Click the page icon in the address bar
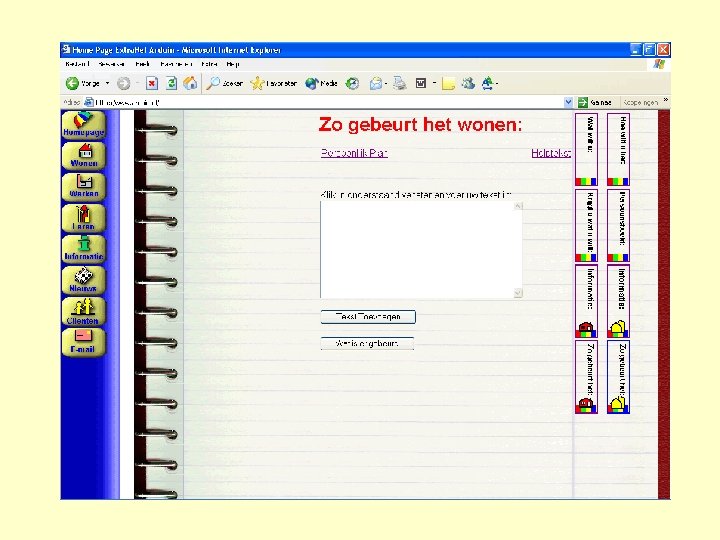 click(x=89, y=102)
